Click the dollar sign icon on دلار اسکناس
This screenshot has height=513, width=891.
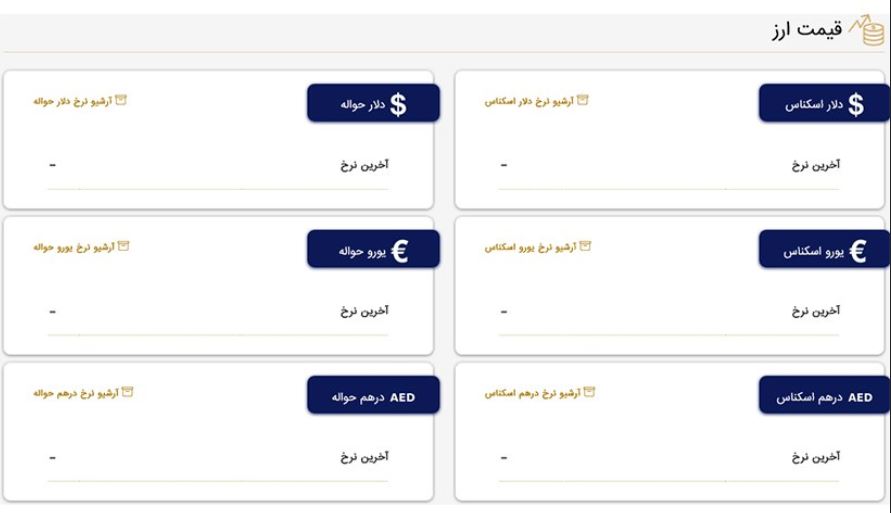(856, 105)
